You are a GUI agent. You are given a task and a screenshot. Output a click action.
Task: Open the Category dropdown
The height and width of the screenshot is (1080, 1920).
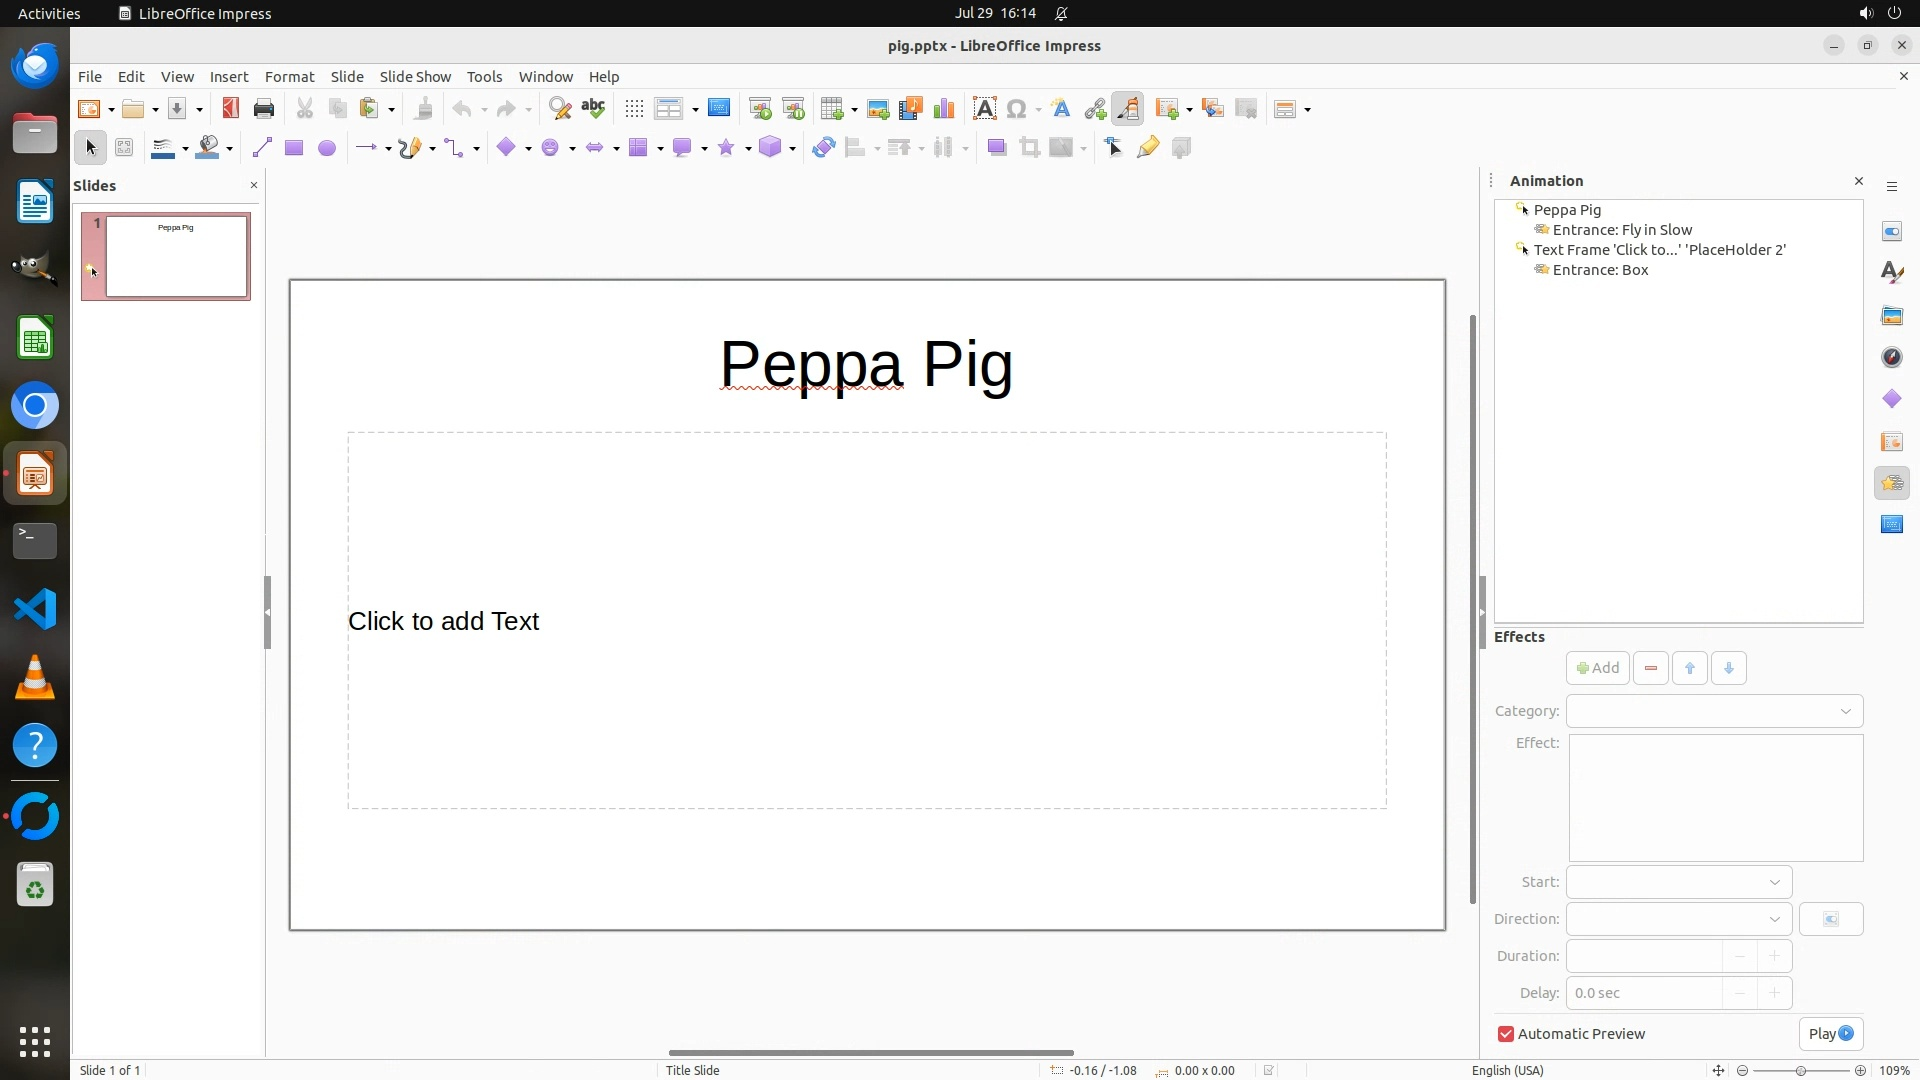coord(1714,711)
